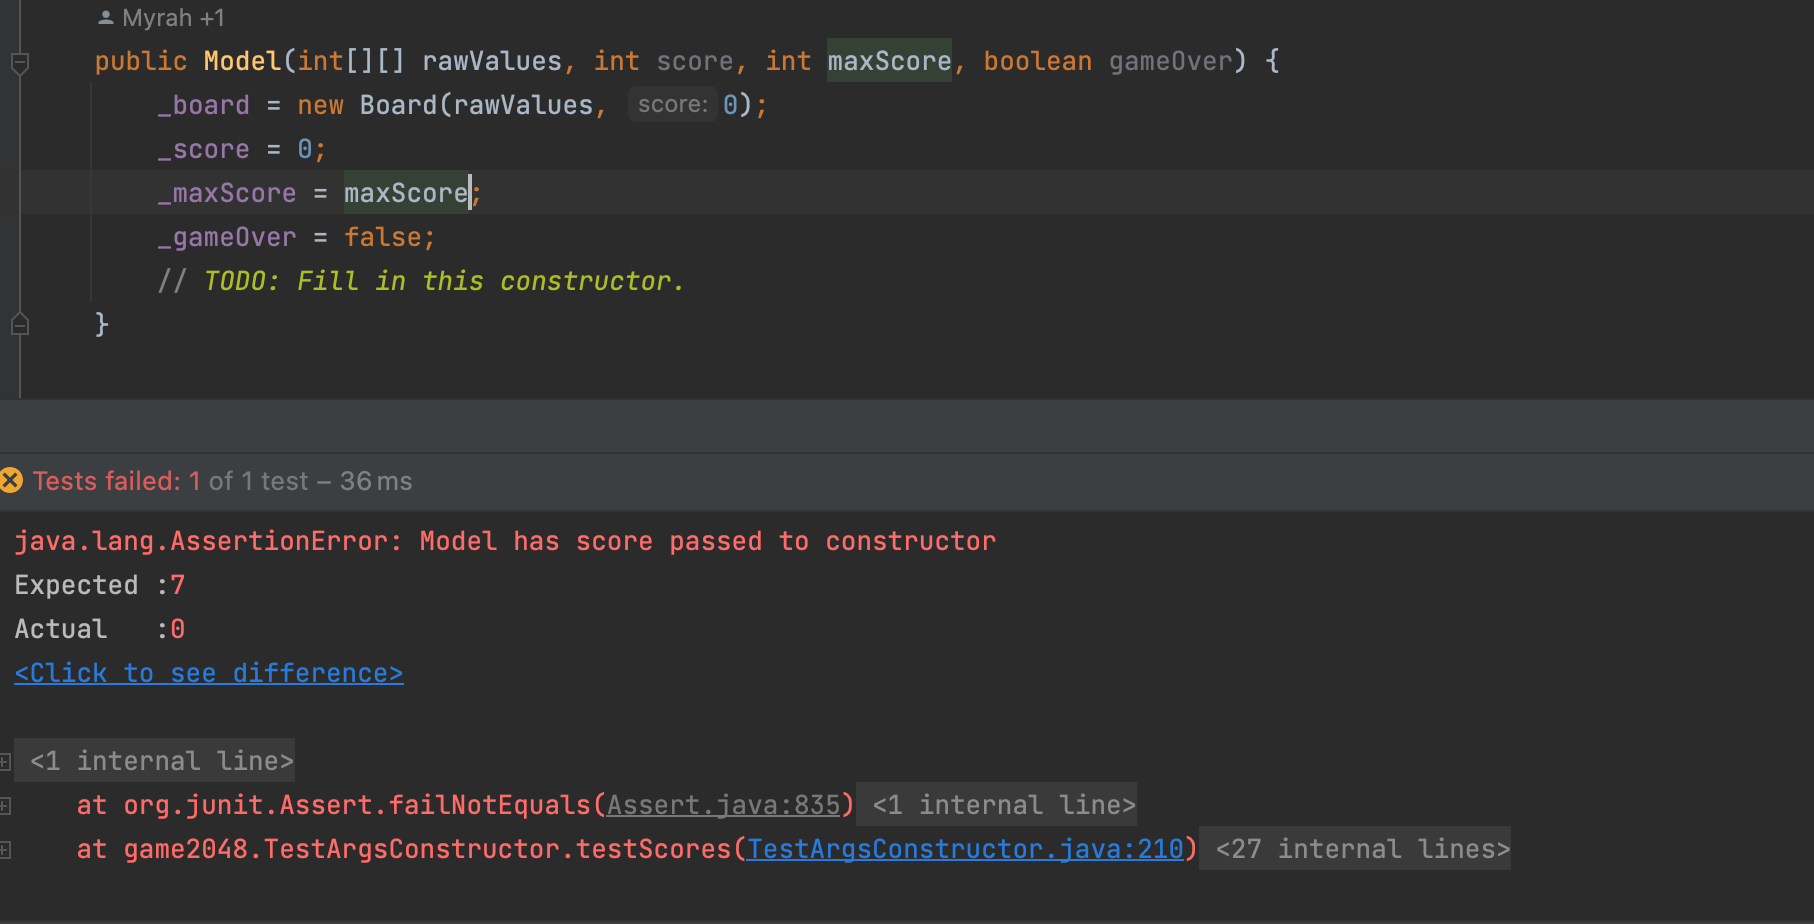
Task: Click the "Myrah +1" author hint
Action: coord(162,18)
